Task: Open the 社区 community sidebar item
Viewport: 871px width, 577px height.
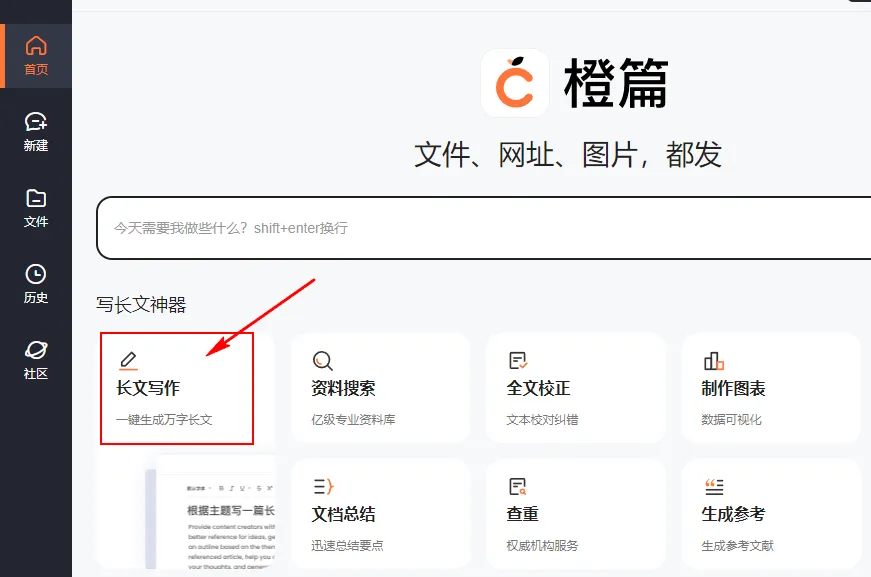Action: pyautogui.click(x=36, y=360)
